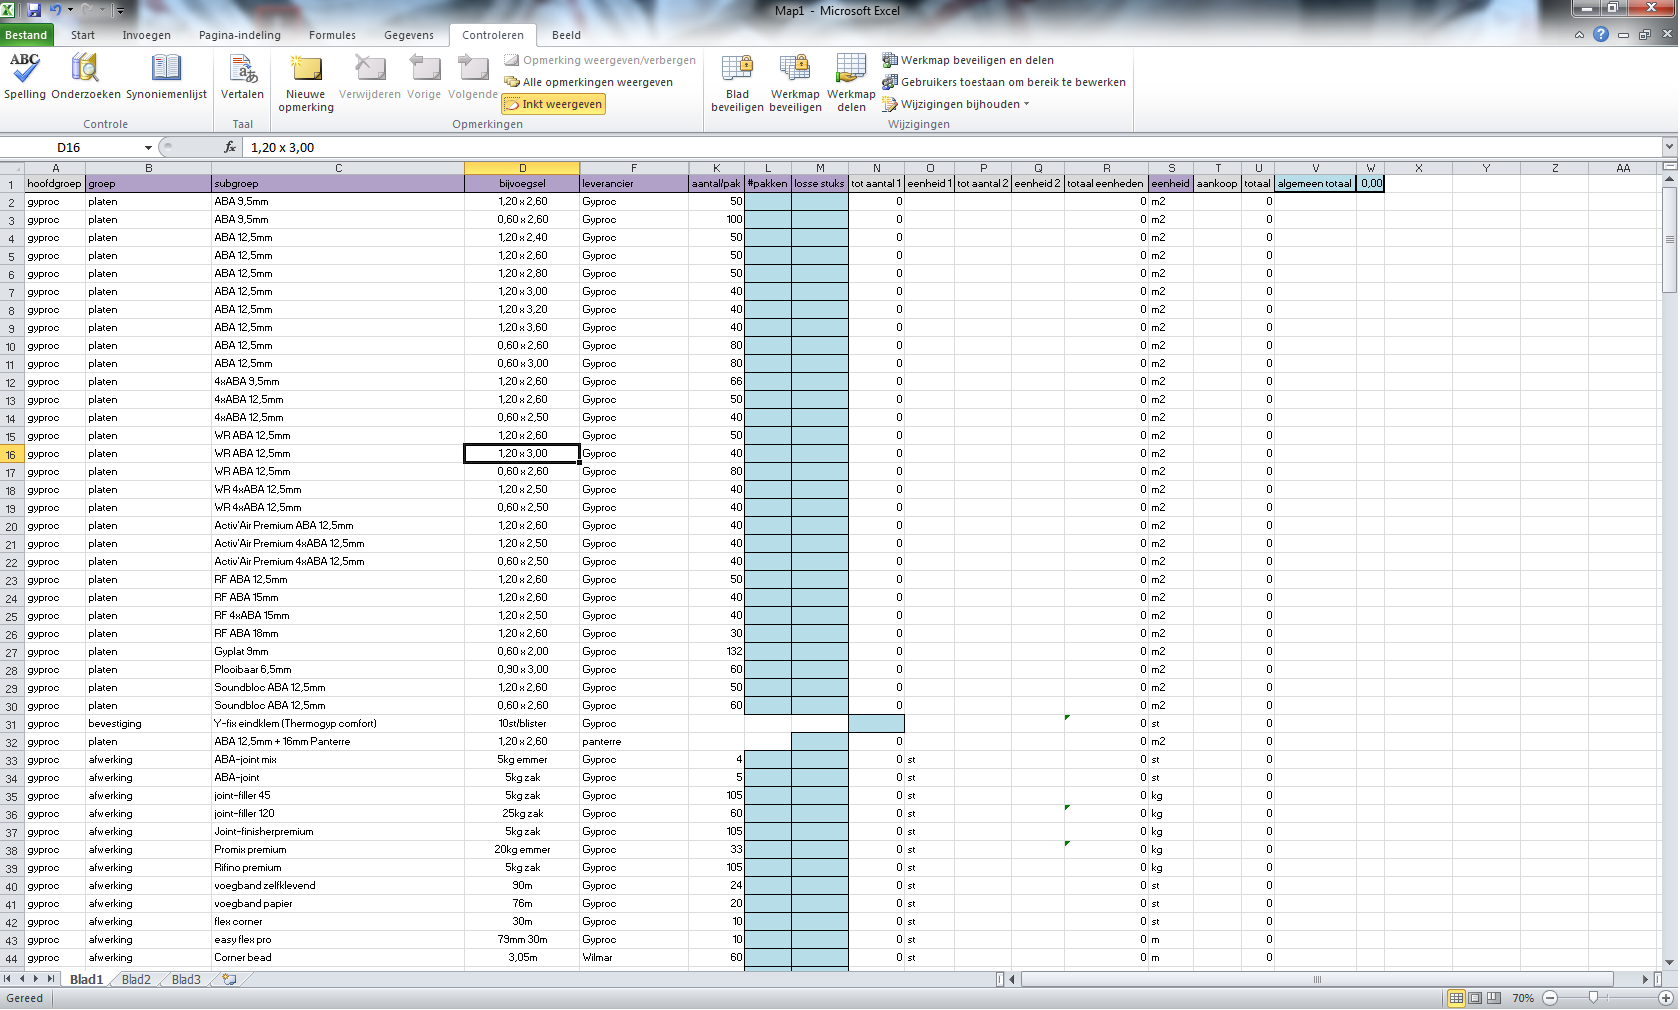Viewport: 1680px width, 1010px height.
Task: Add a Nieuwe opmerking comment
Action: click(x=306, y=82)
